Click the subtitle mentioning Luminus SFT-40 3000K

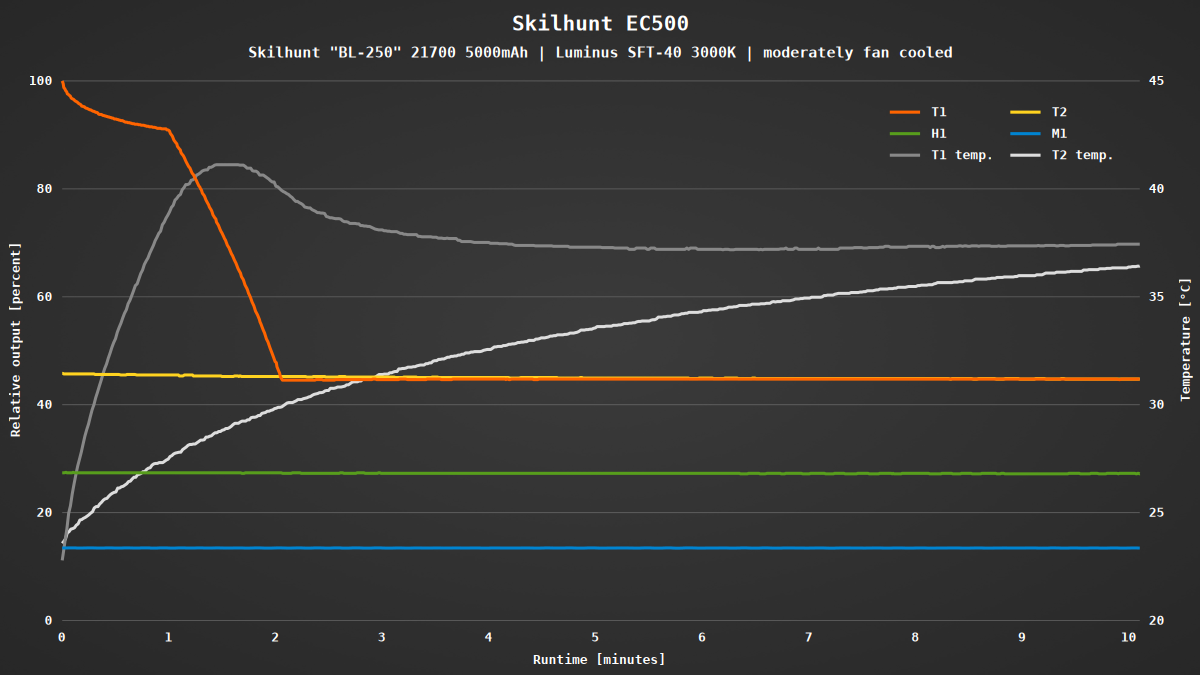tap(600, 52)
